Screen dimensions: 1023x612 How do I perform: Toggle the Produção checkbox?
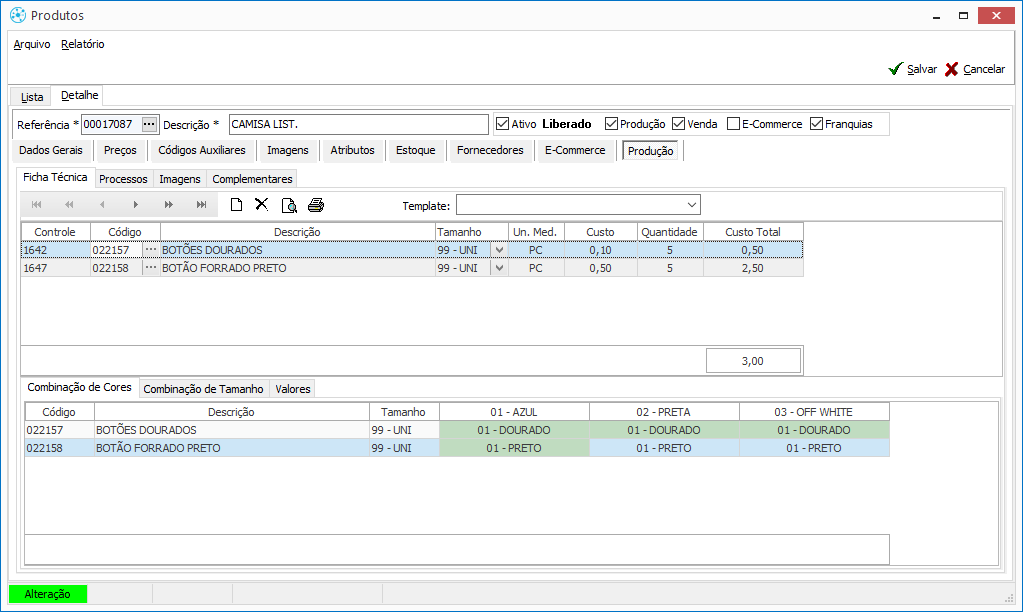tap(611, 124)
